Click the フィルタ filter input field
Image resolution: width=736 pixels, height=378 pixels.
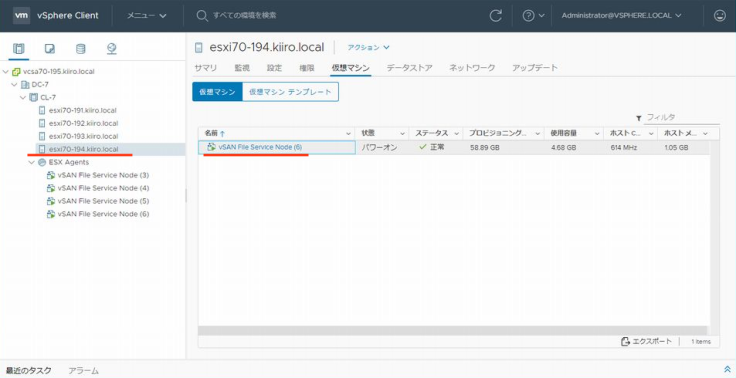click(x=682, y=117)
